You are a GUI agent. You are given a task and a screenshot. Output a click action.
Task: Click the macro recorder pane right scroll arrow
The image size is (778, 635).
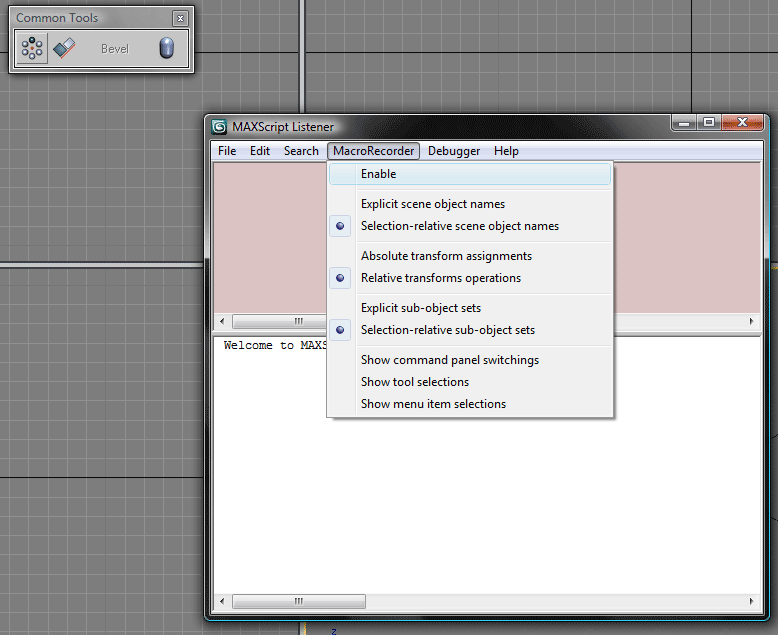(x=751, y=321)
